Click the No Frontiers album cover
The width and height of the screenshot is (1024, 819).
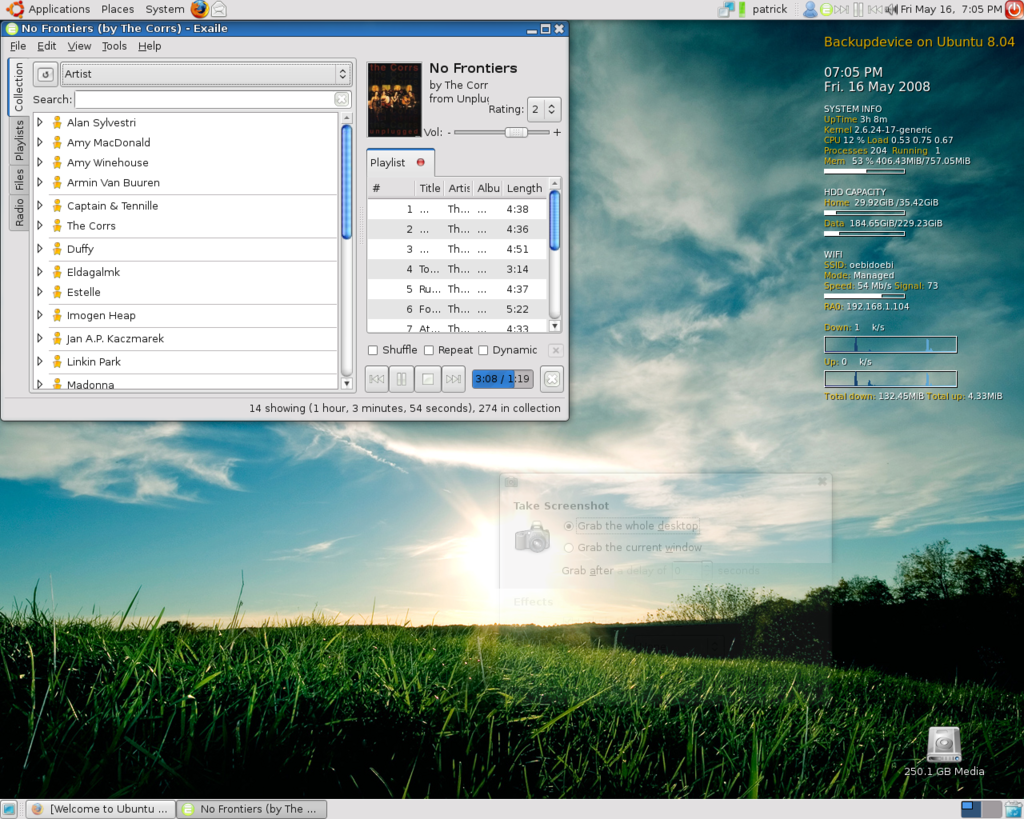pos(394,99)
